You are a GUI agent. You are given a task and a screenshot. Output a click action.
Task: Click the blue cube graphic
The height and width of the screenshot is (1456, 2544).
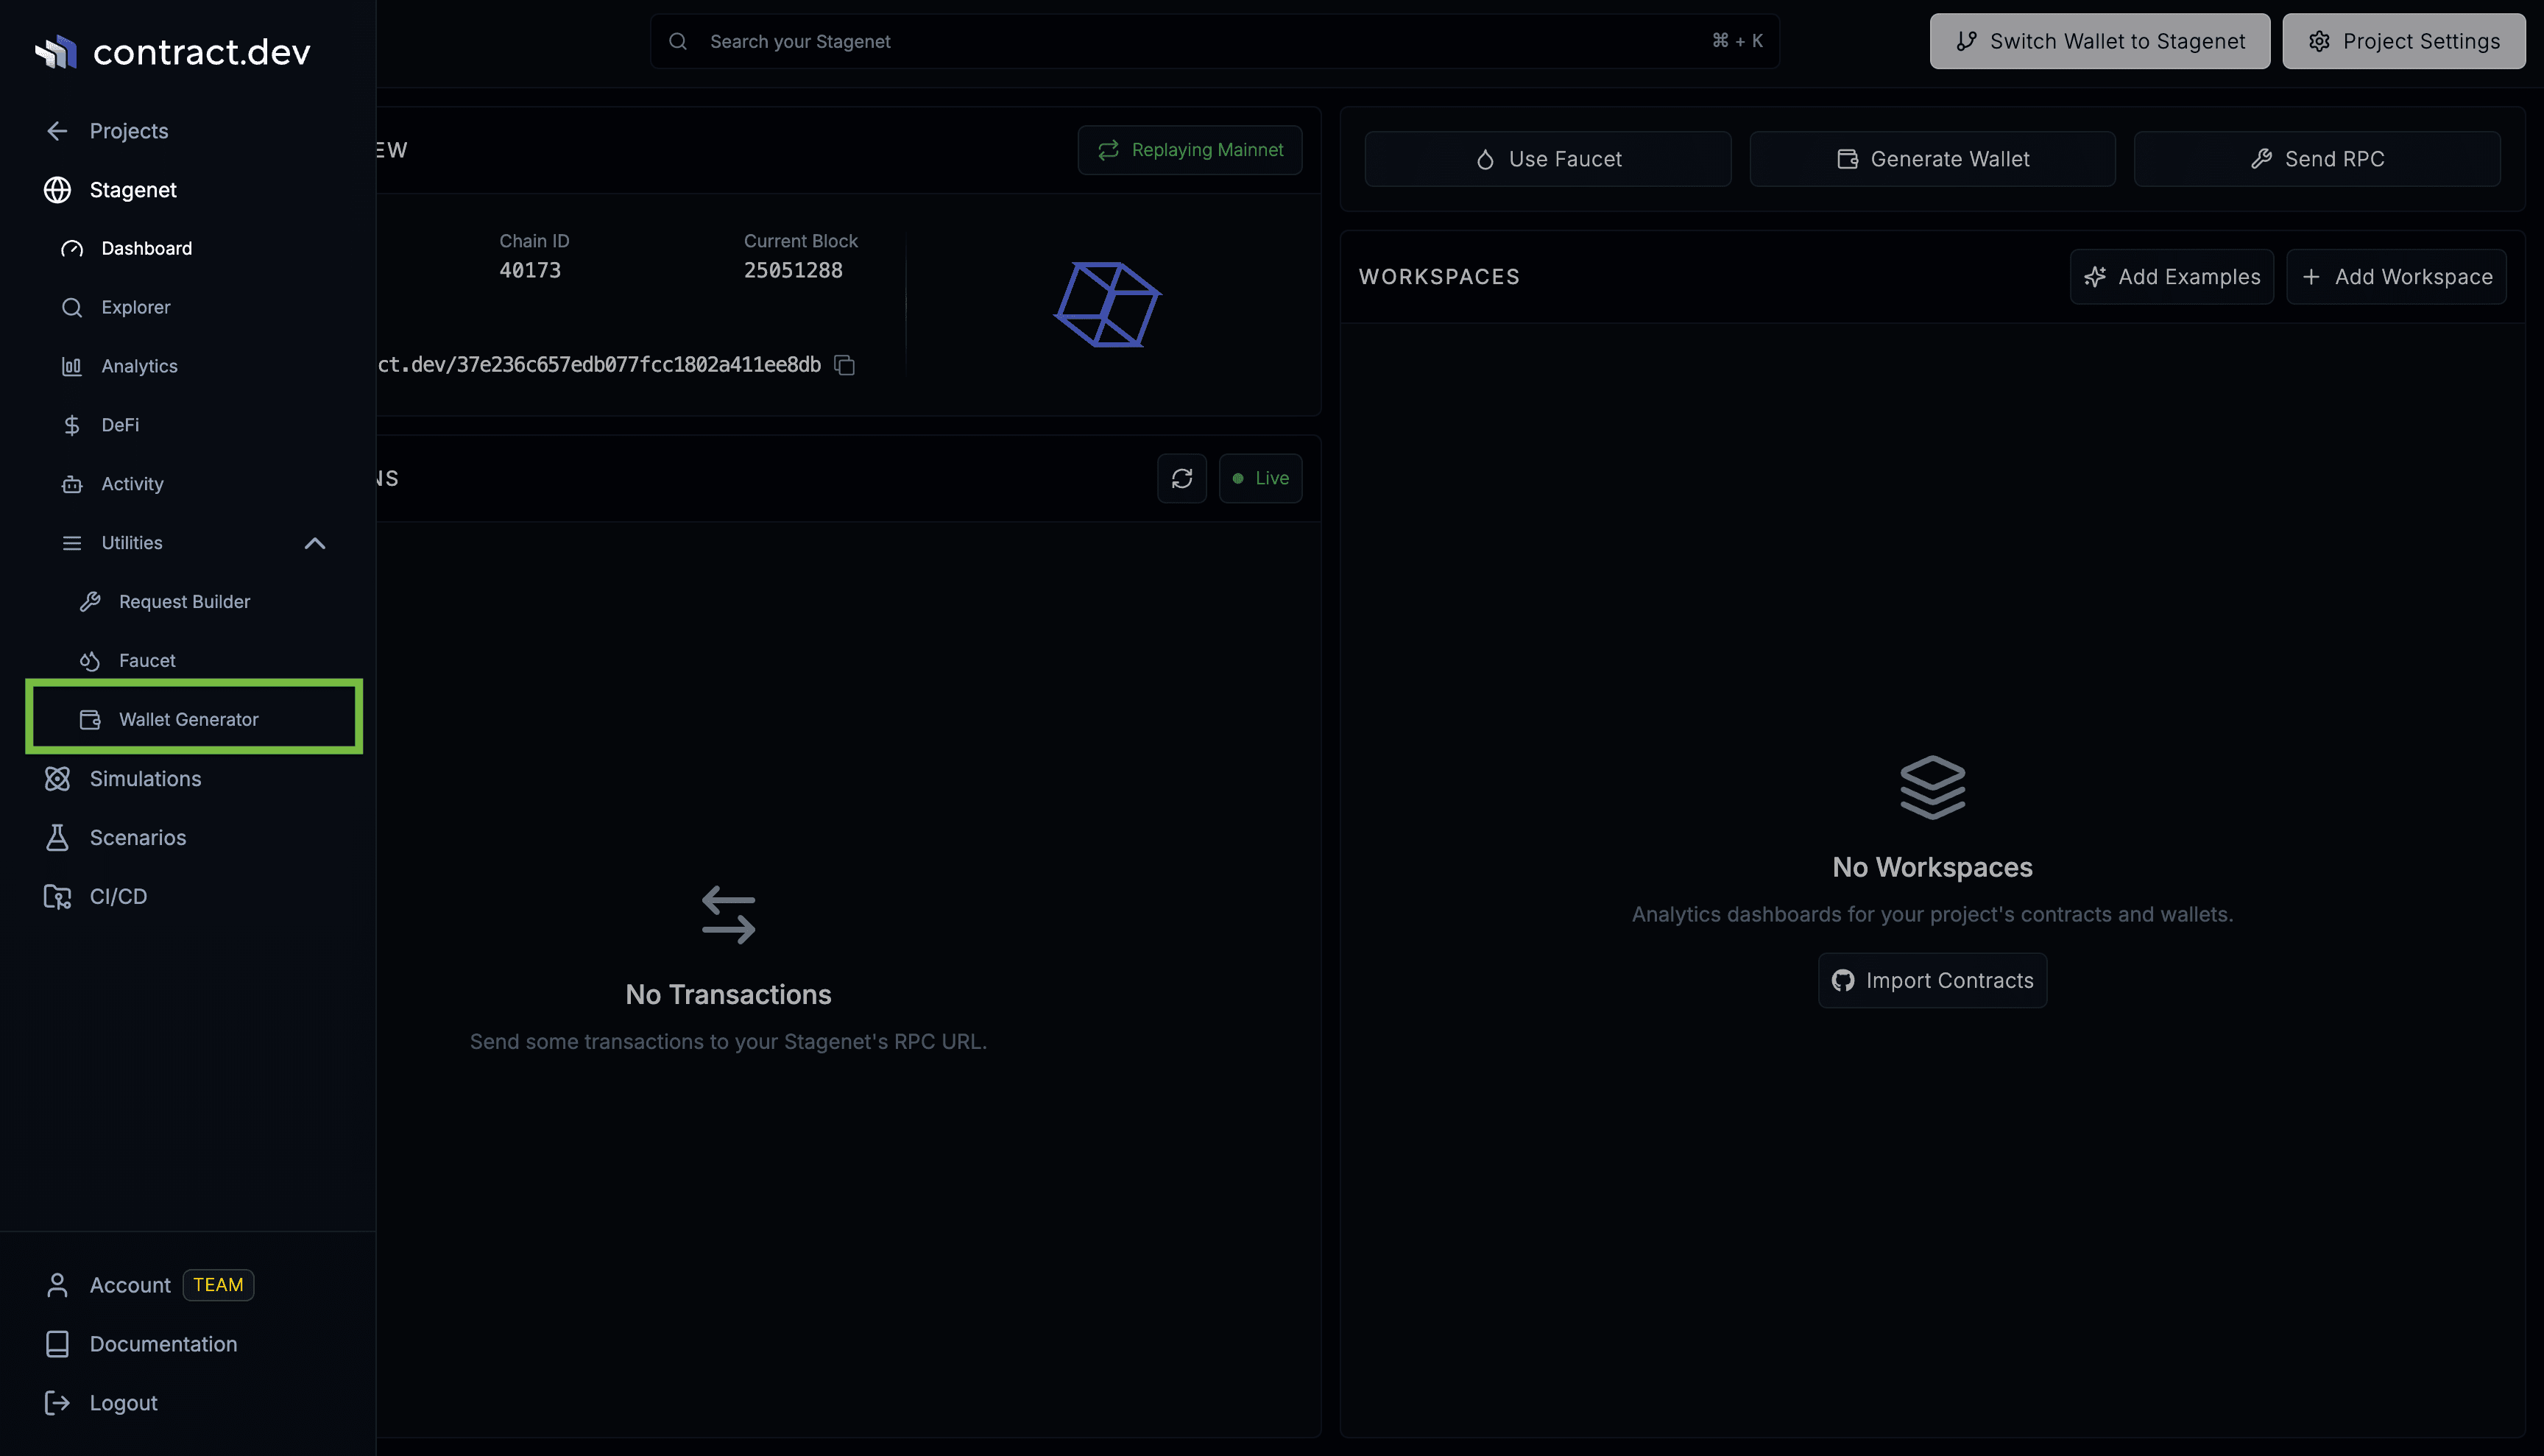(1107, 305)
